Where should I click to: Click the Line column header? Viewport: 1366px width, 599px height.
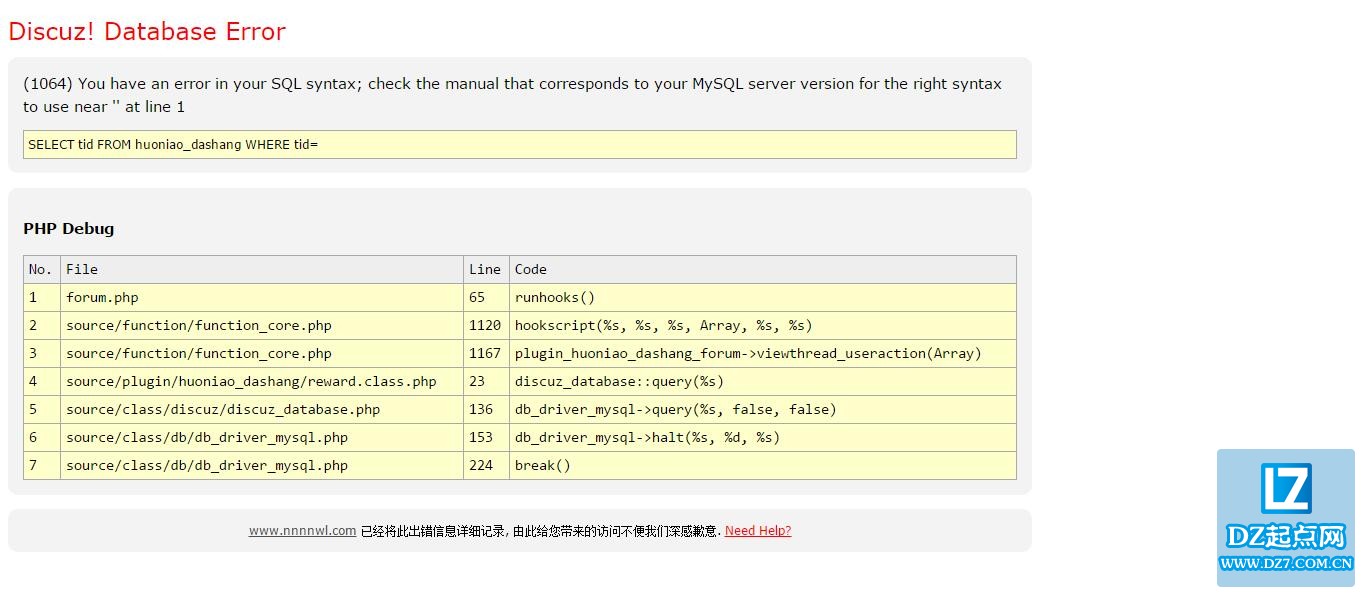pyautogui.click(x=486, y=269)
